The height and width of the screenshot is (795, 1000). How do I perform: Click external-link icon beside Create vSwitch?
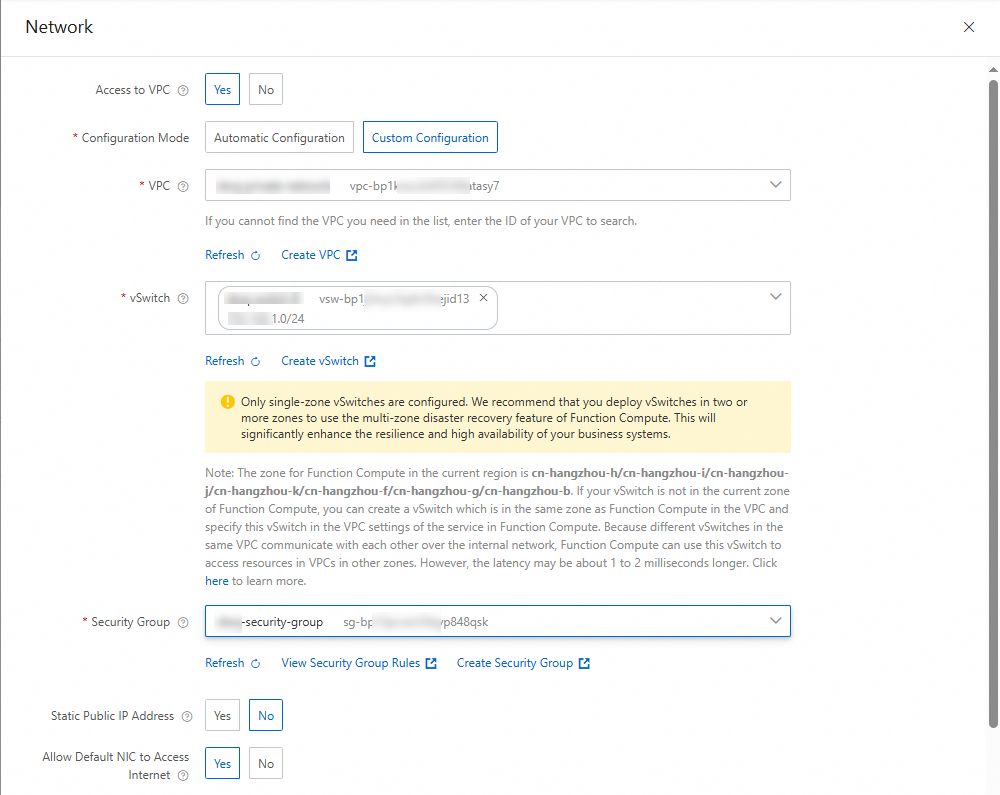click(370, 361)
